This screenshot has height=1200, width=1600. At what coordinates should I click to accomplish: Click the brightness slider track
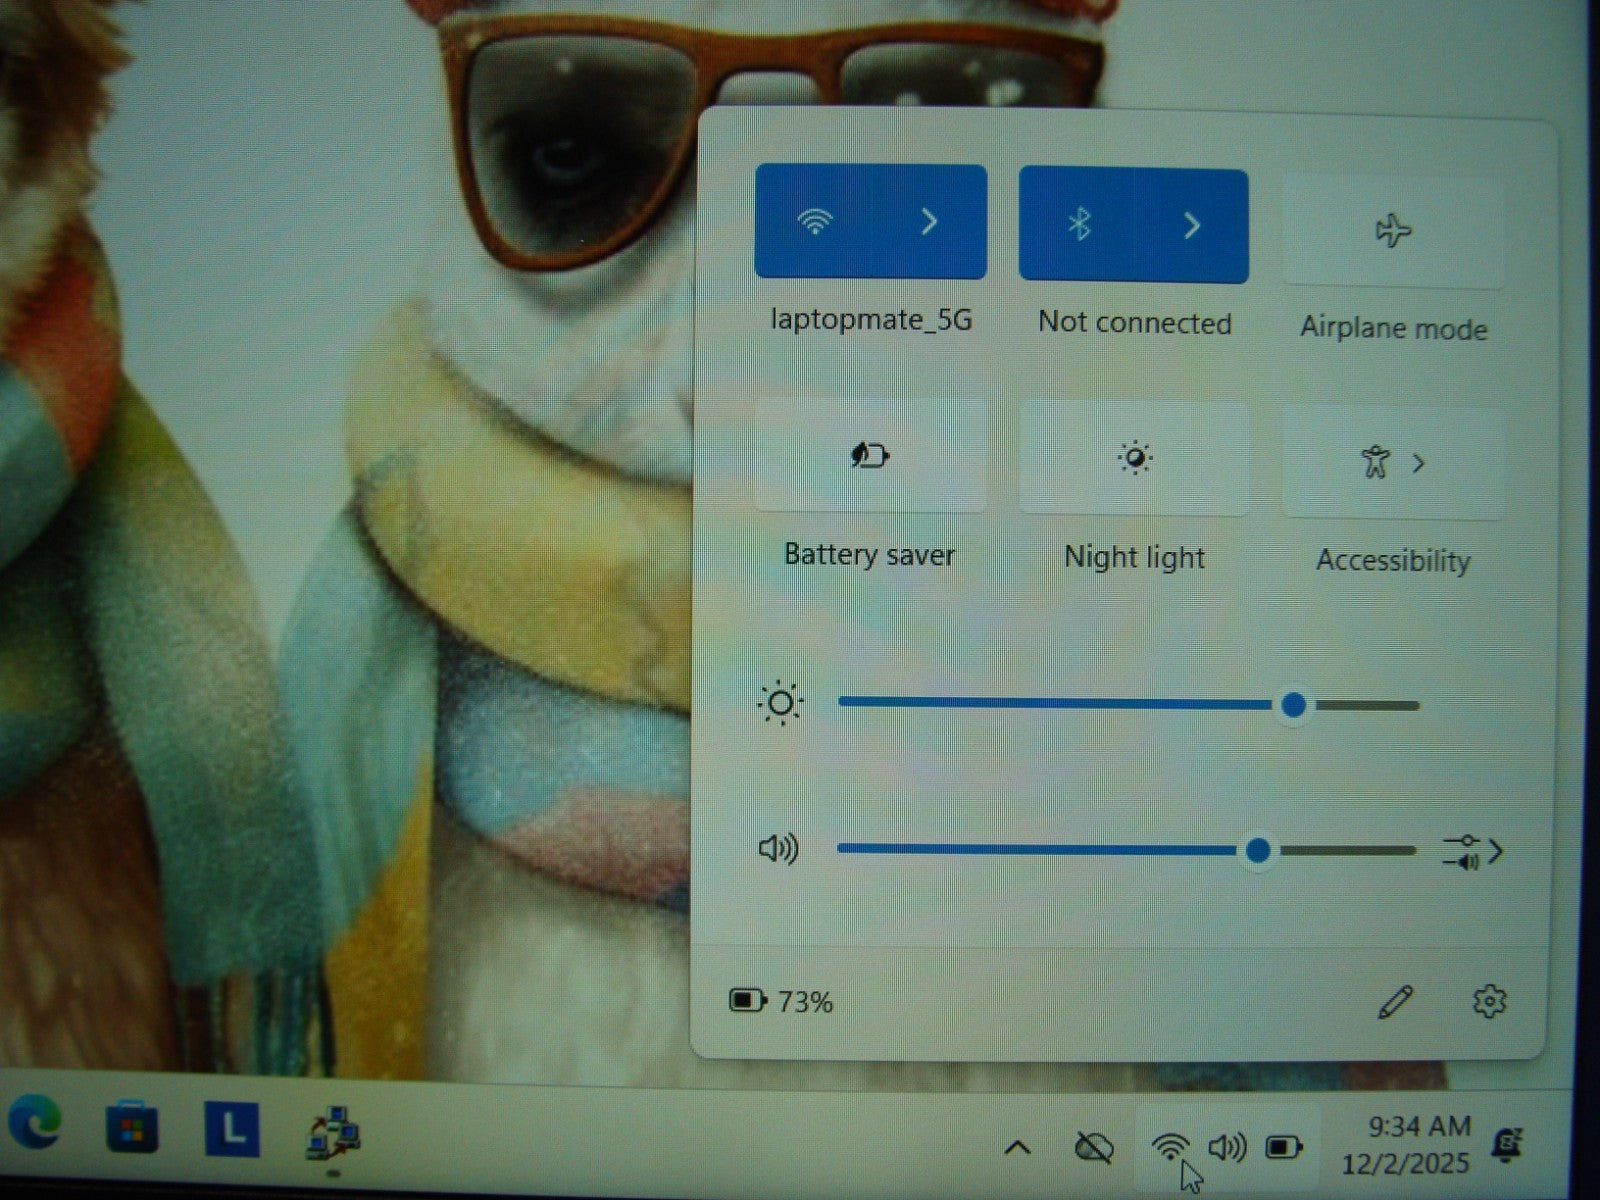(1050, 703)
